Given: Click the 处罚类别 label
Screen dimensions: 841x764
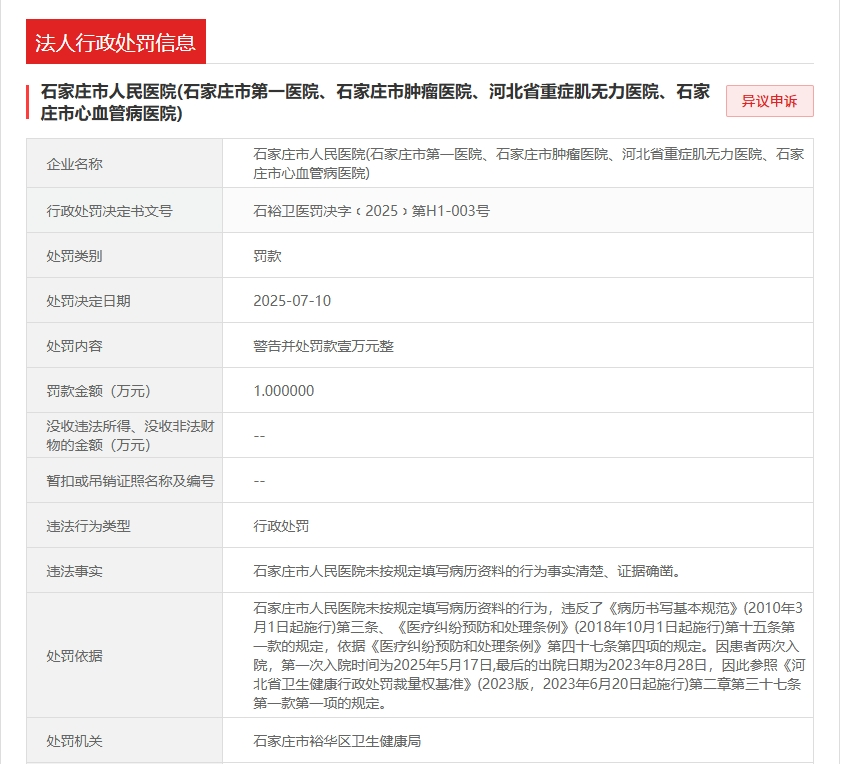Looking at the screenshot, I should pos(75,256).
